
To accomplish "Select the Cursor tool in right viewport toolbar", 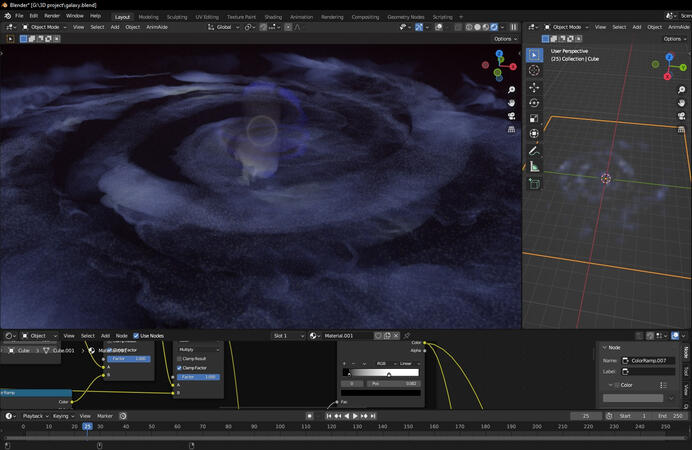I will coord(534,70).
